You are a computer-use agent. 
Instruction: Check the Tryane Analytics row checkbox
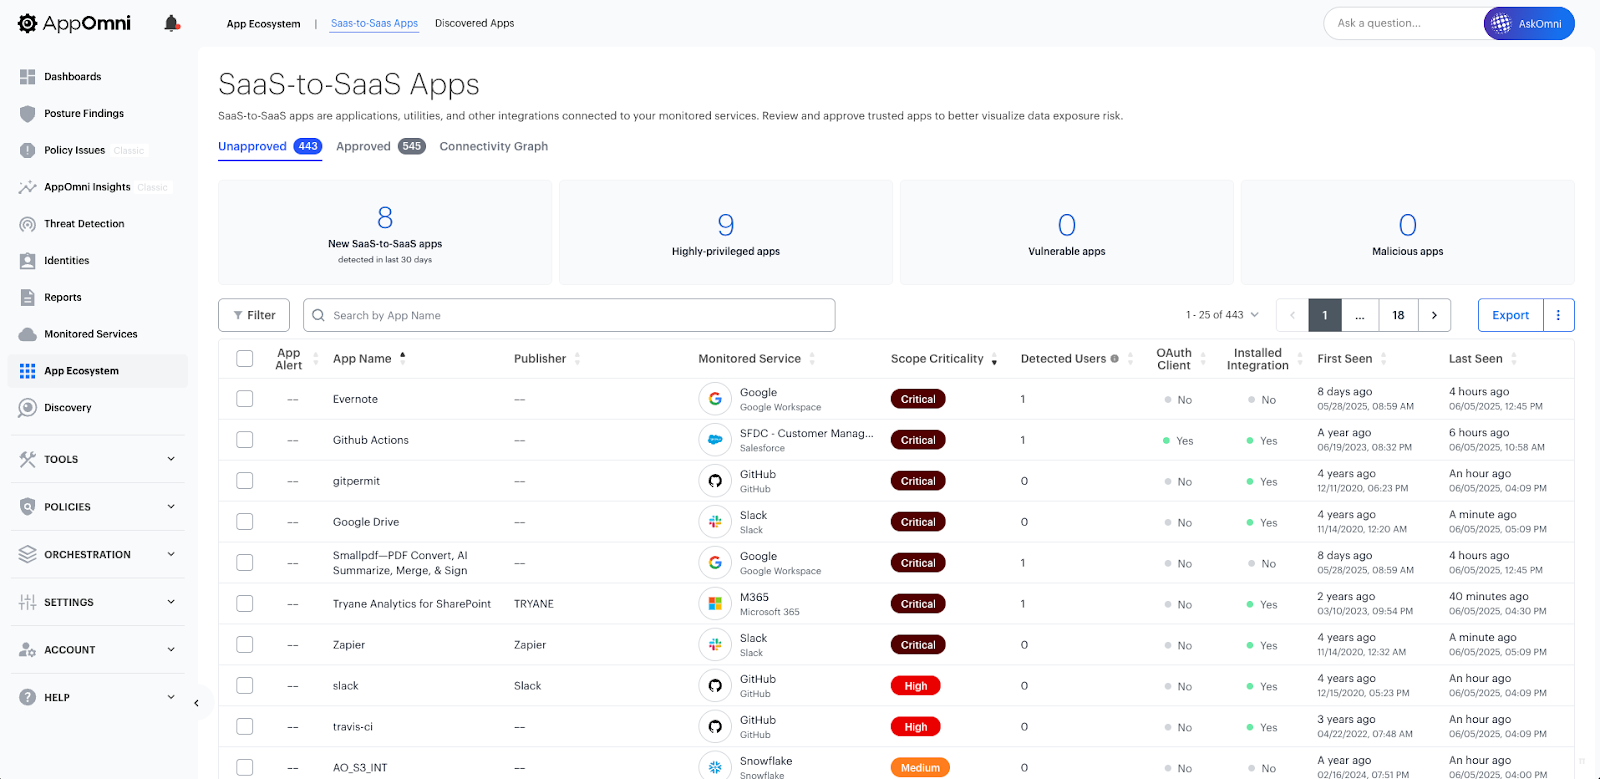pos(244,604)
